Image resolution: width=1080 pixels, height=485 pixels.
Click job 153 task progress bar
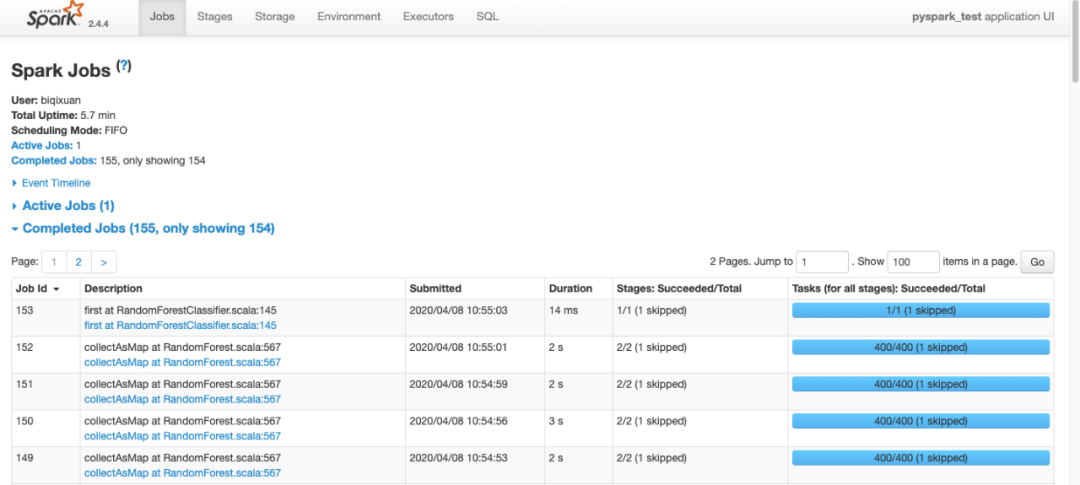click(921, 310)
